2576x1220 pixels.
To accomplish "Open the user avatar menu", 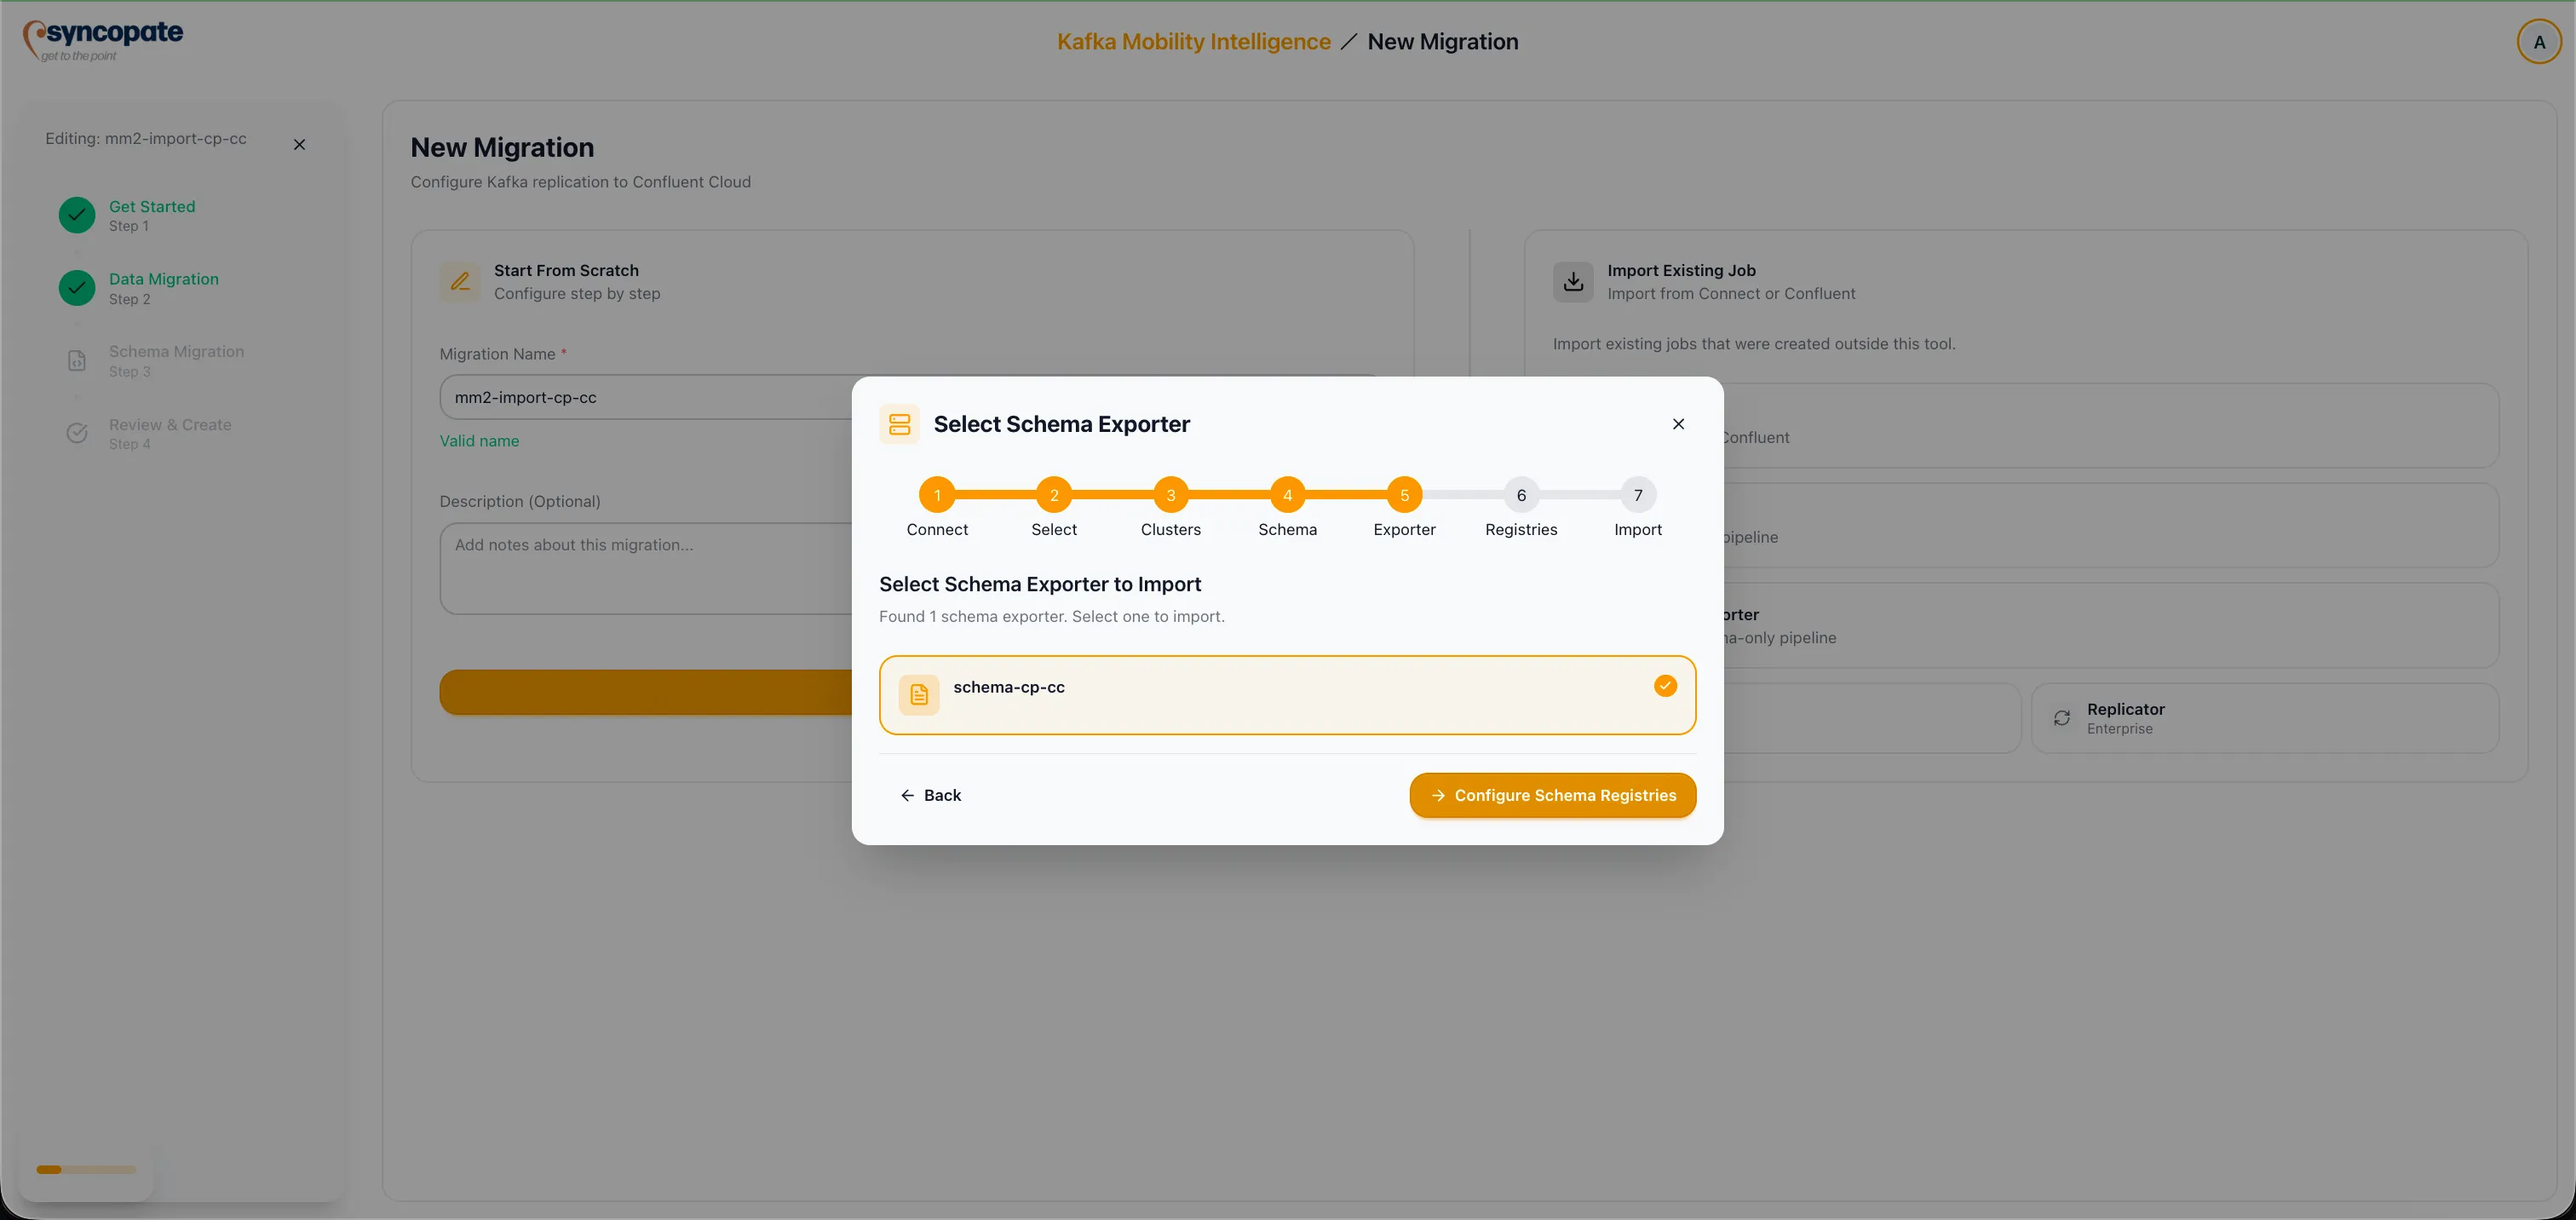I will click(2538, 42).
